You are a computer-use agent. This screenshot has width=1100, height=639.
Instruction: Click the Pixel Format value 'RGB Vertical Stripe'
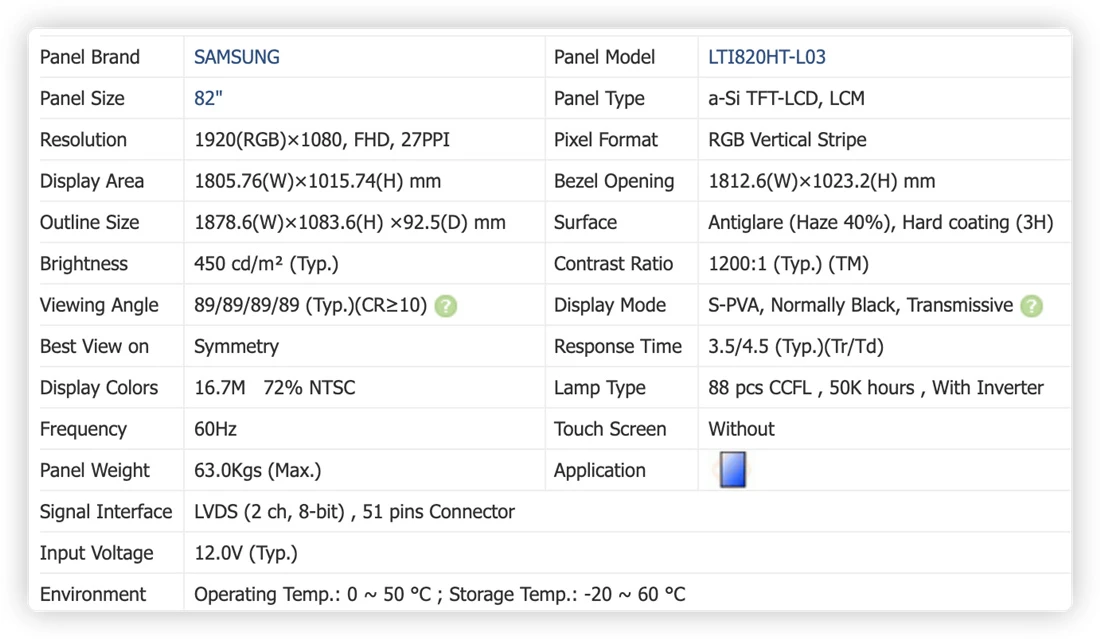(x=787, y=140)
